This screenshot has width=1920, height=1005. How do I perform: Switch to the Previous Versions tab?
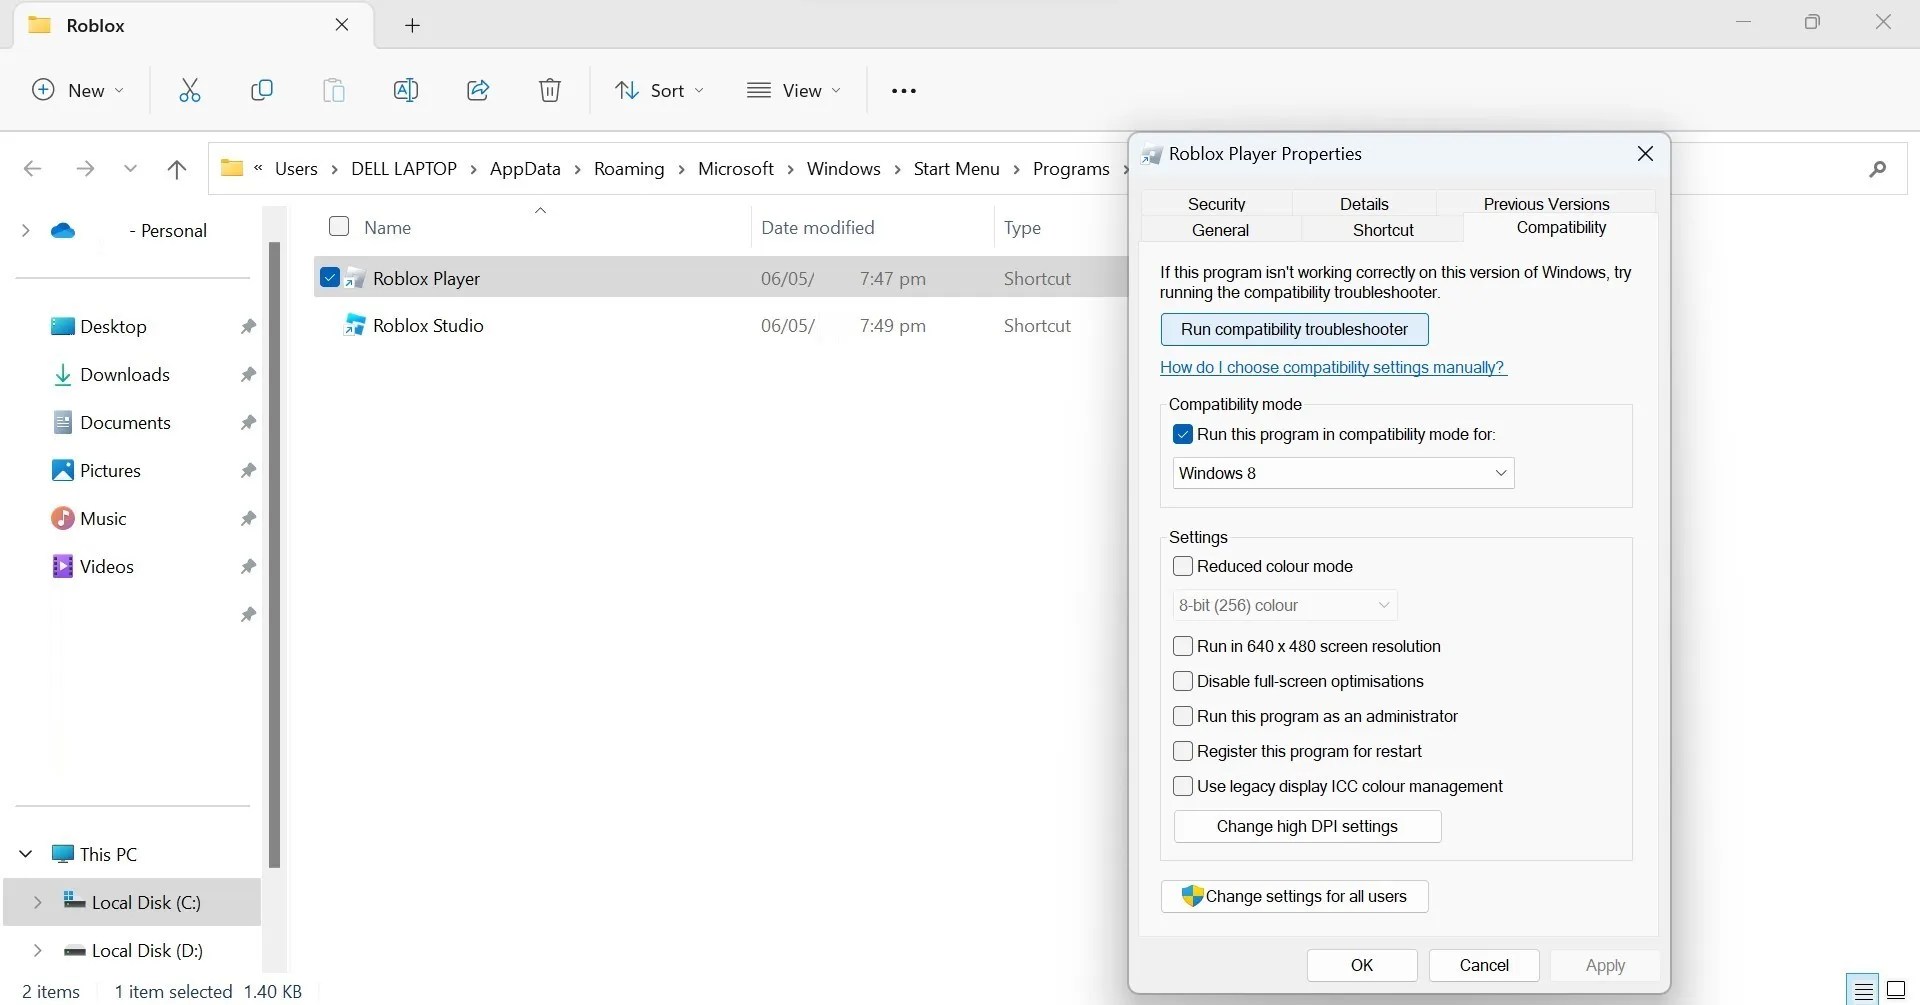point(1546,203)
